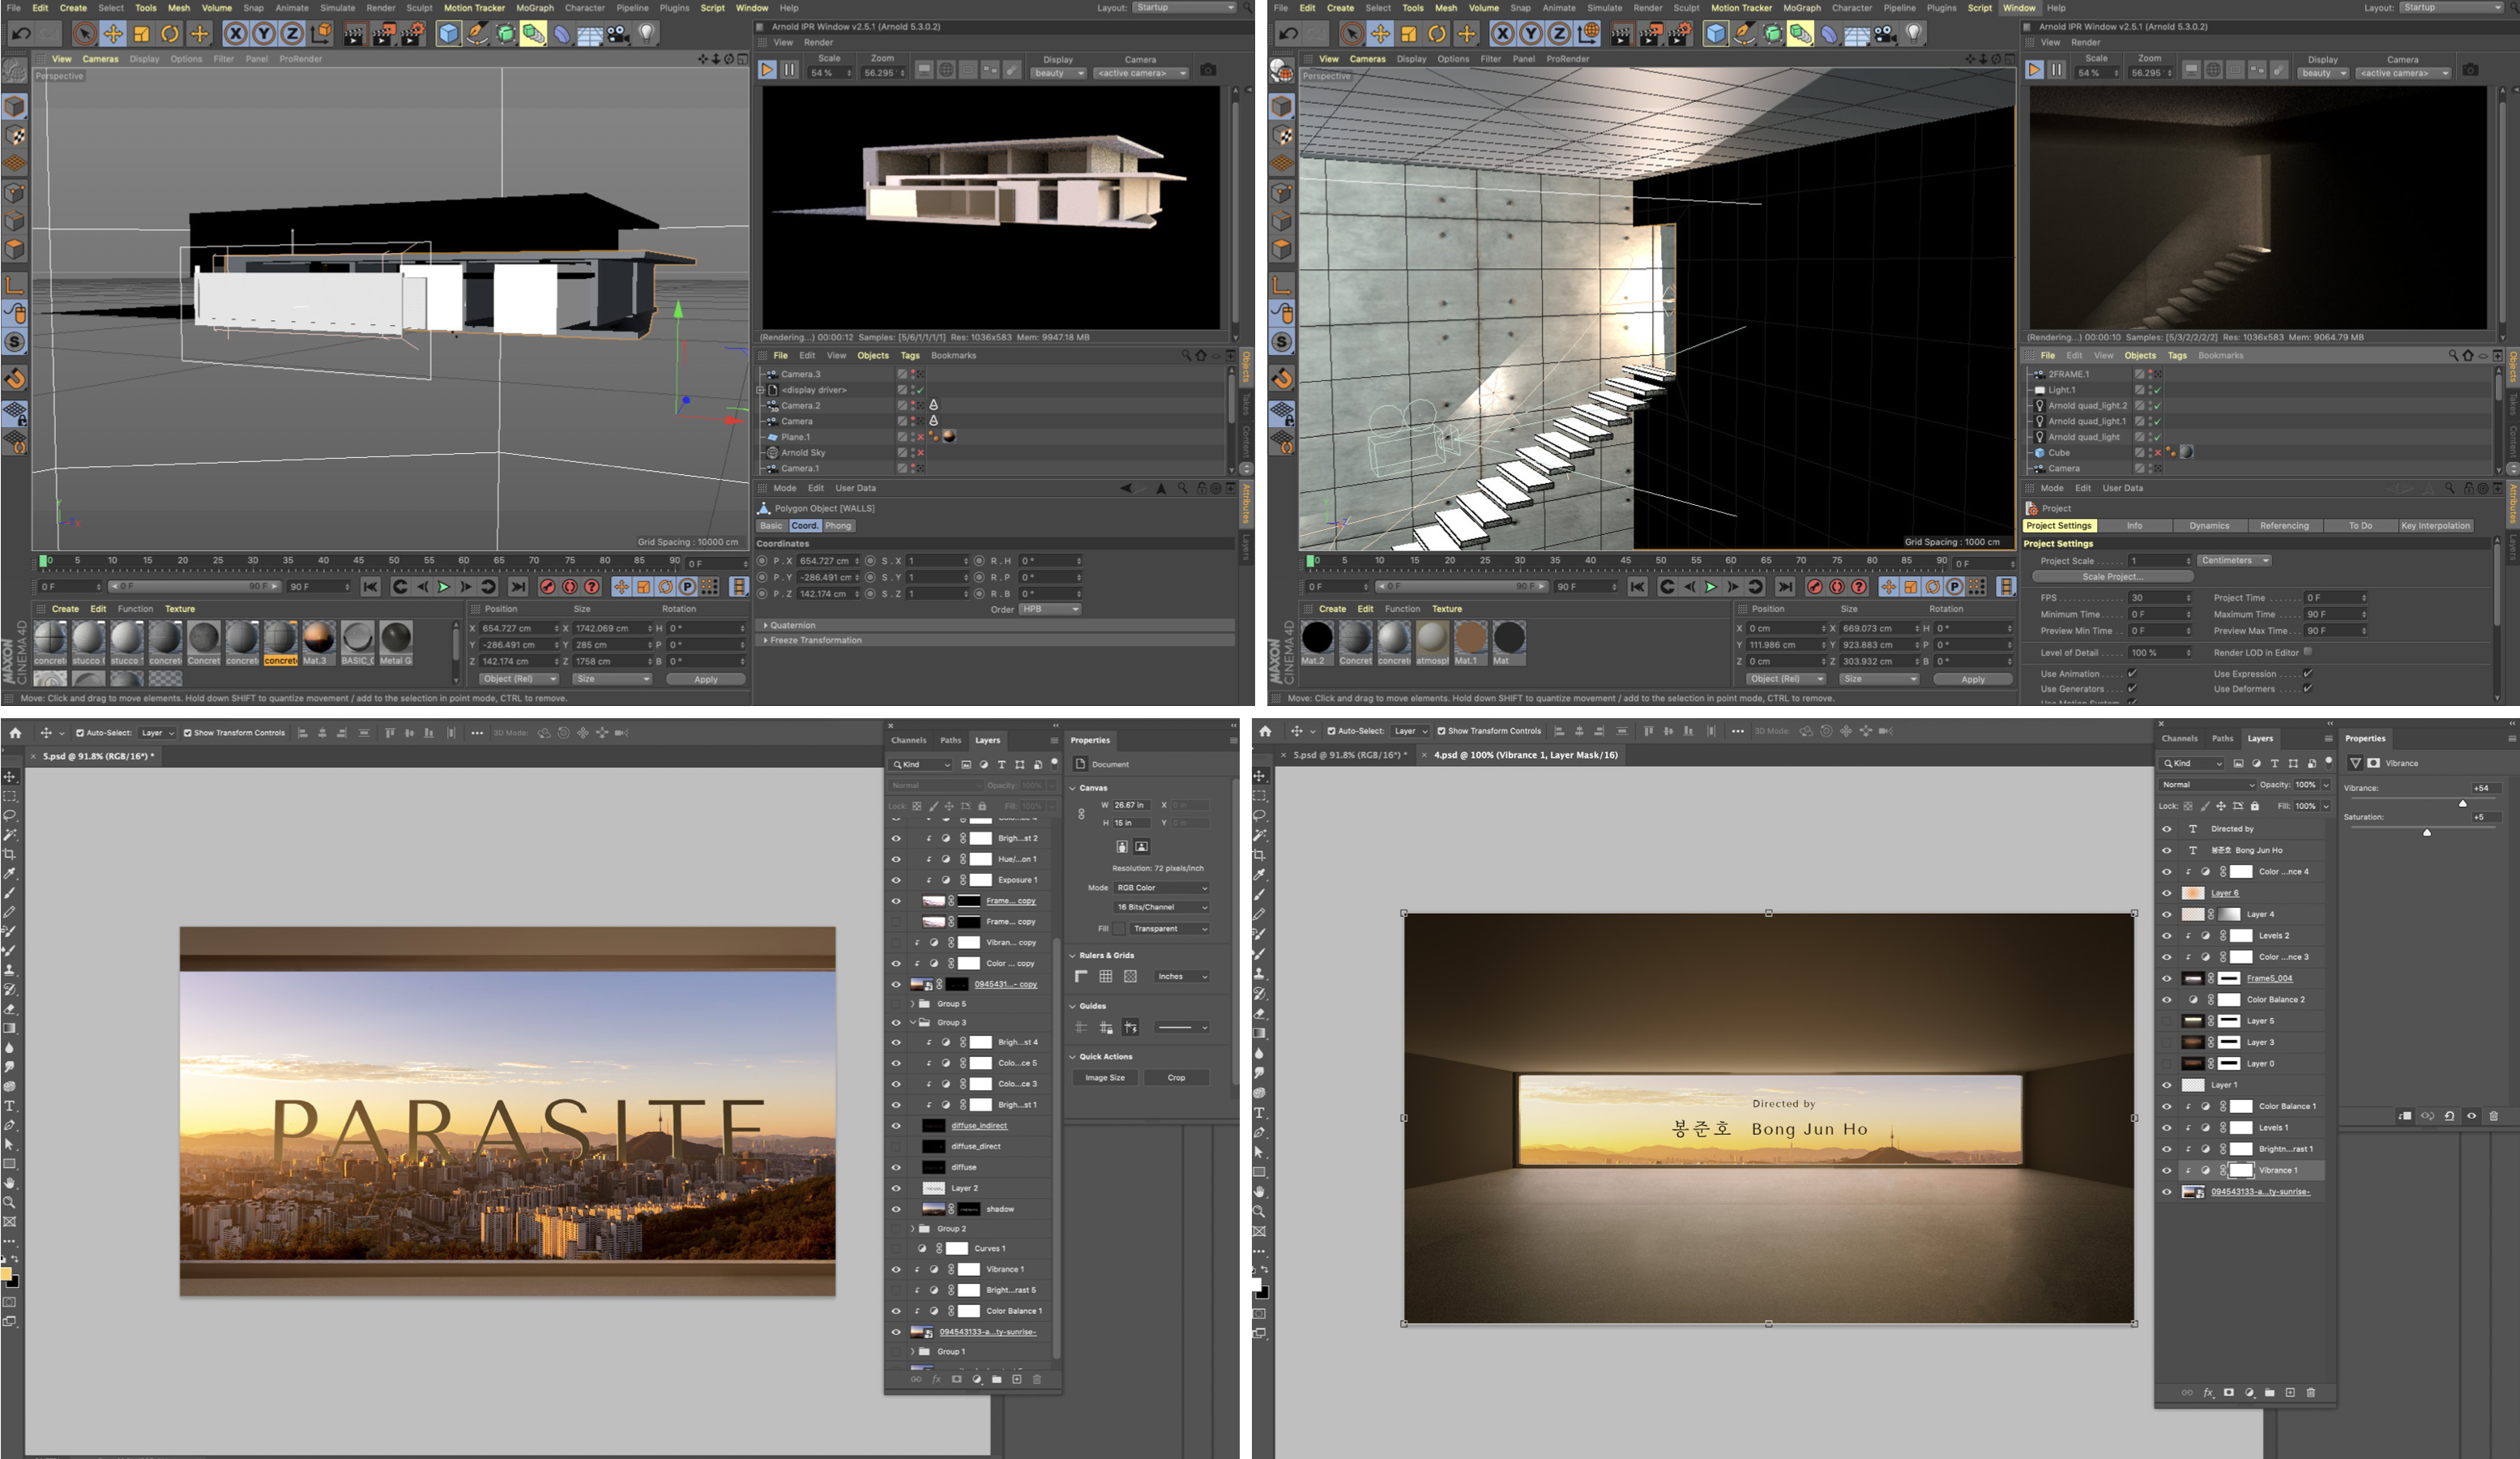Show diffuse_direct layer in 5.psd Photoshop
Viewport: 2520px width, 1459px height.
pyautogui.click(x=896, y=1146)
